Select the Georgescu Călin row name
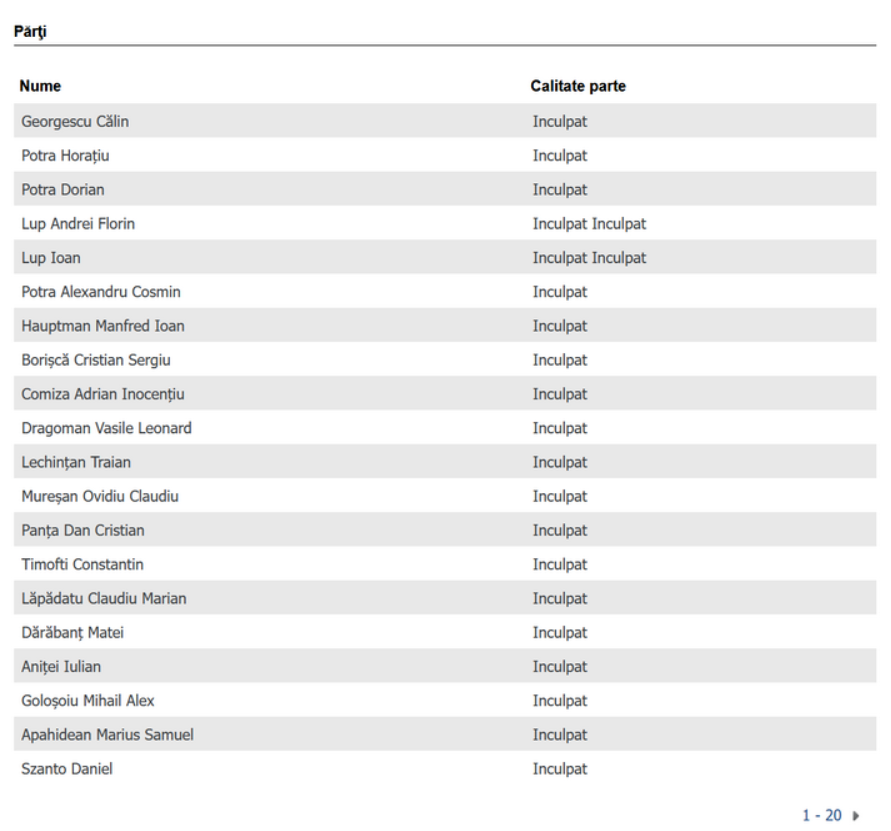Viewport: 891px width, 831px height. point(75,122)
